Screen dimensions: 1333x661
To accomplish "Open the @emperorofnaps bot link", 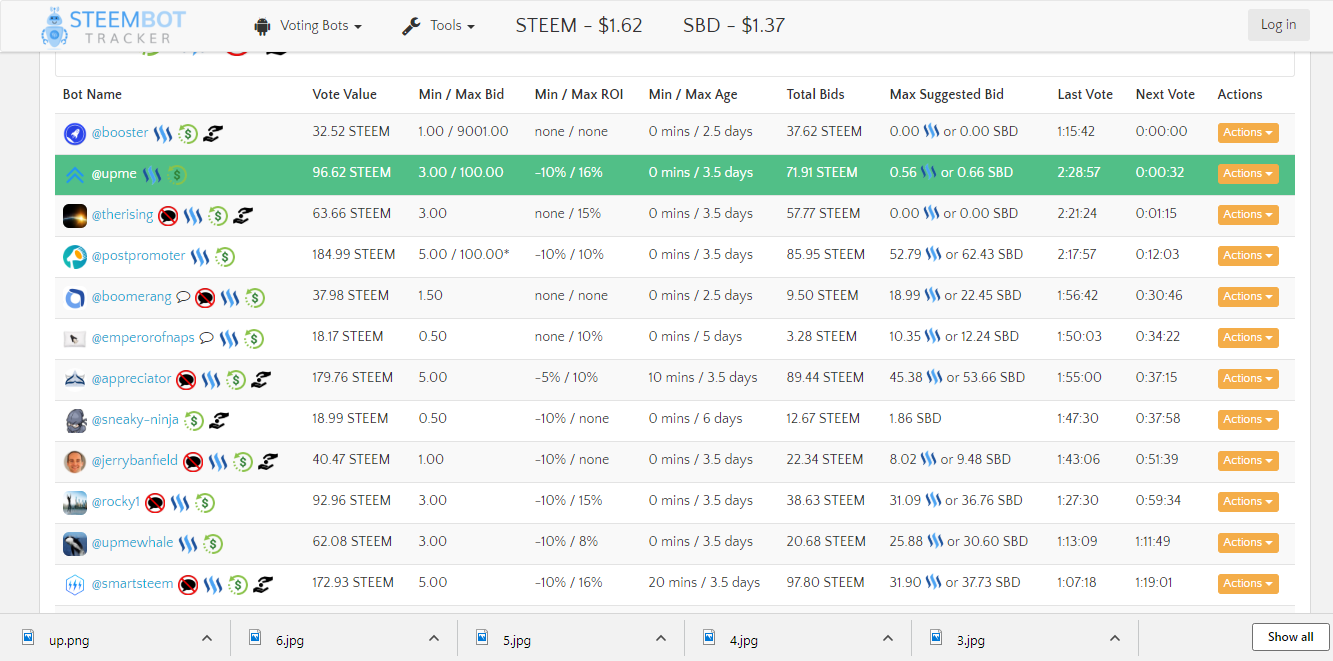I will pyautogui.click(x=143, y=337).
